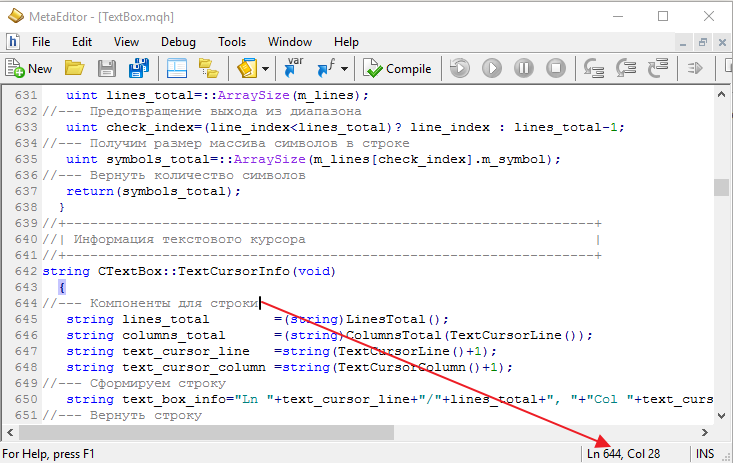Viewport: 733px width, 463px height.
Task: Click on 'CTextBox::TextCursorInfo' function name
Action: 194,271
